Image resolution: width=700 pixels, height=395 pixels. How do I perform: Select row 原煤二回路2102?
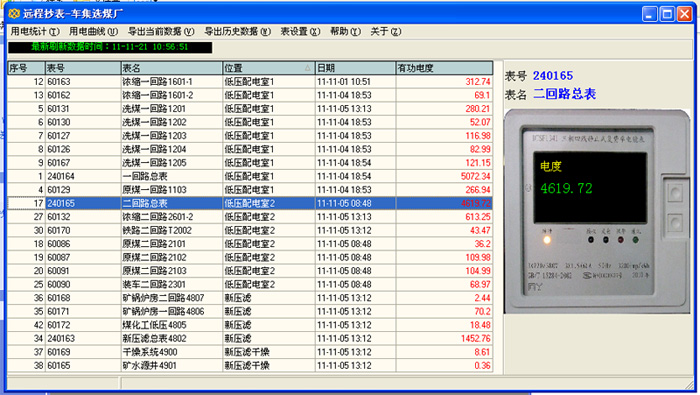coord(250,258)
